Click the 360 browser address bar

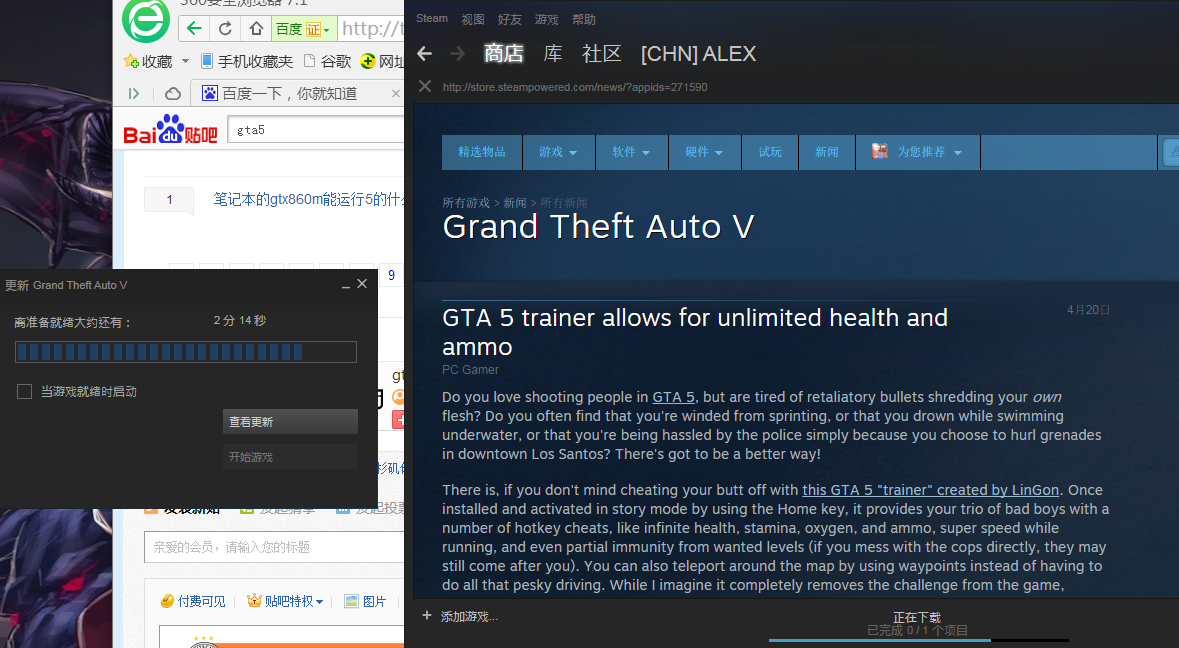click(x=371, y=29)
